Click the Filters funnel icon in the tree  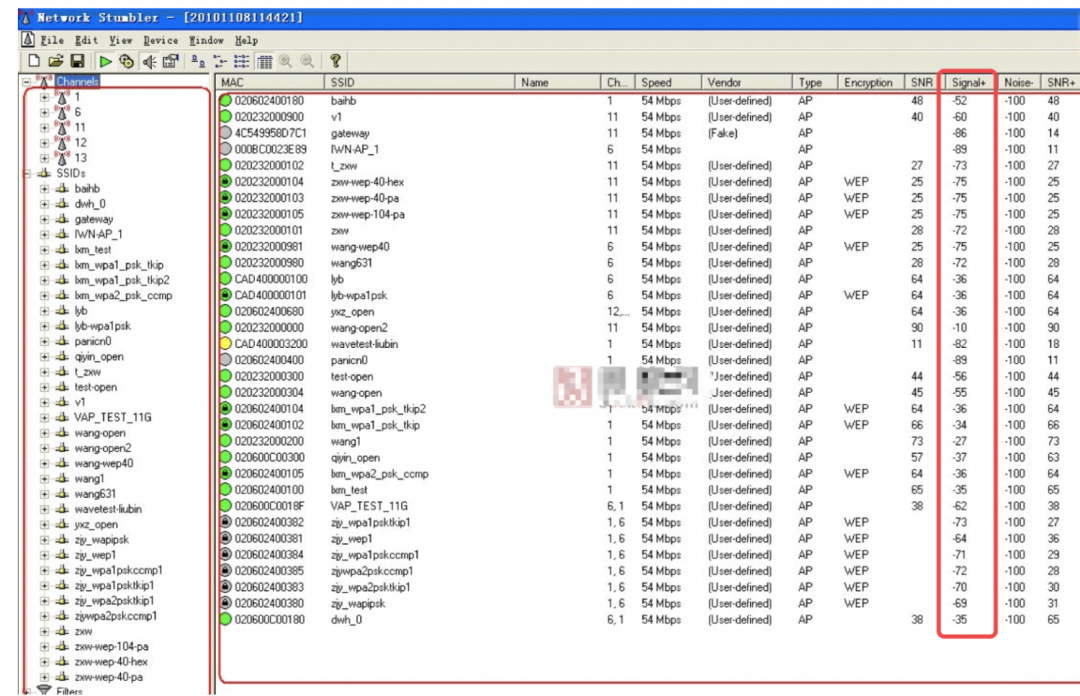(44, 690)
